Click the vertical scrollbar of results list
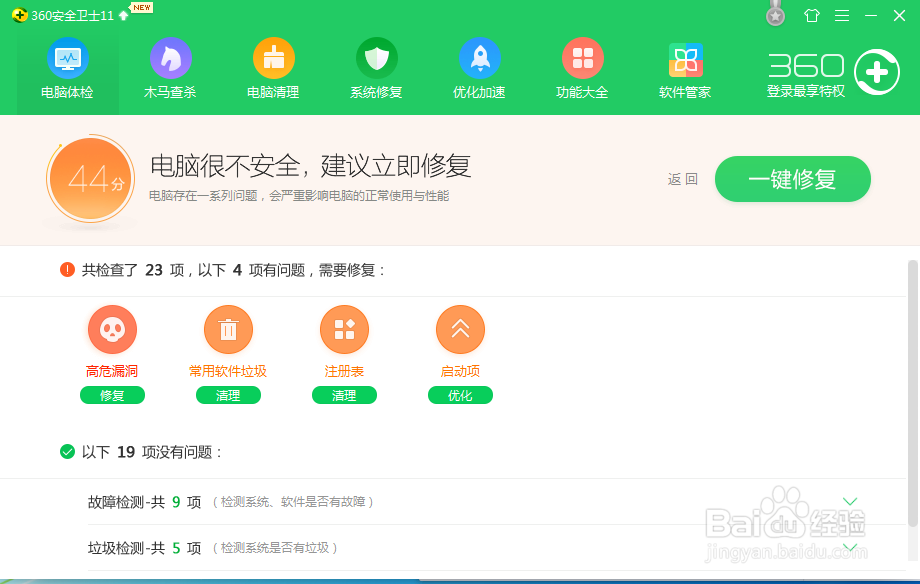The image size is (920, 584). (x=912, y=393)
